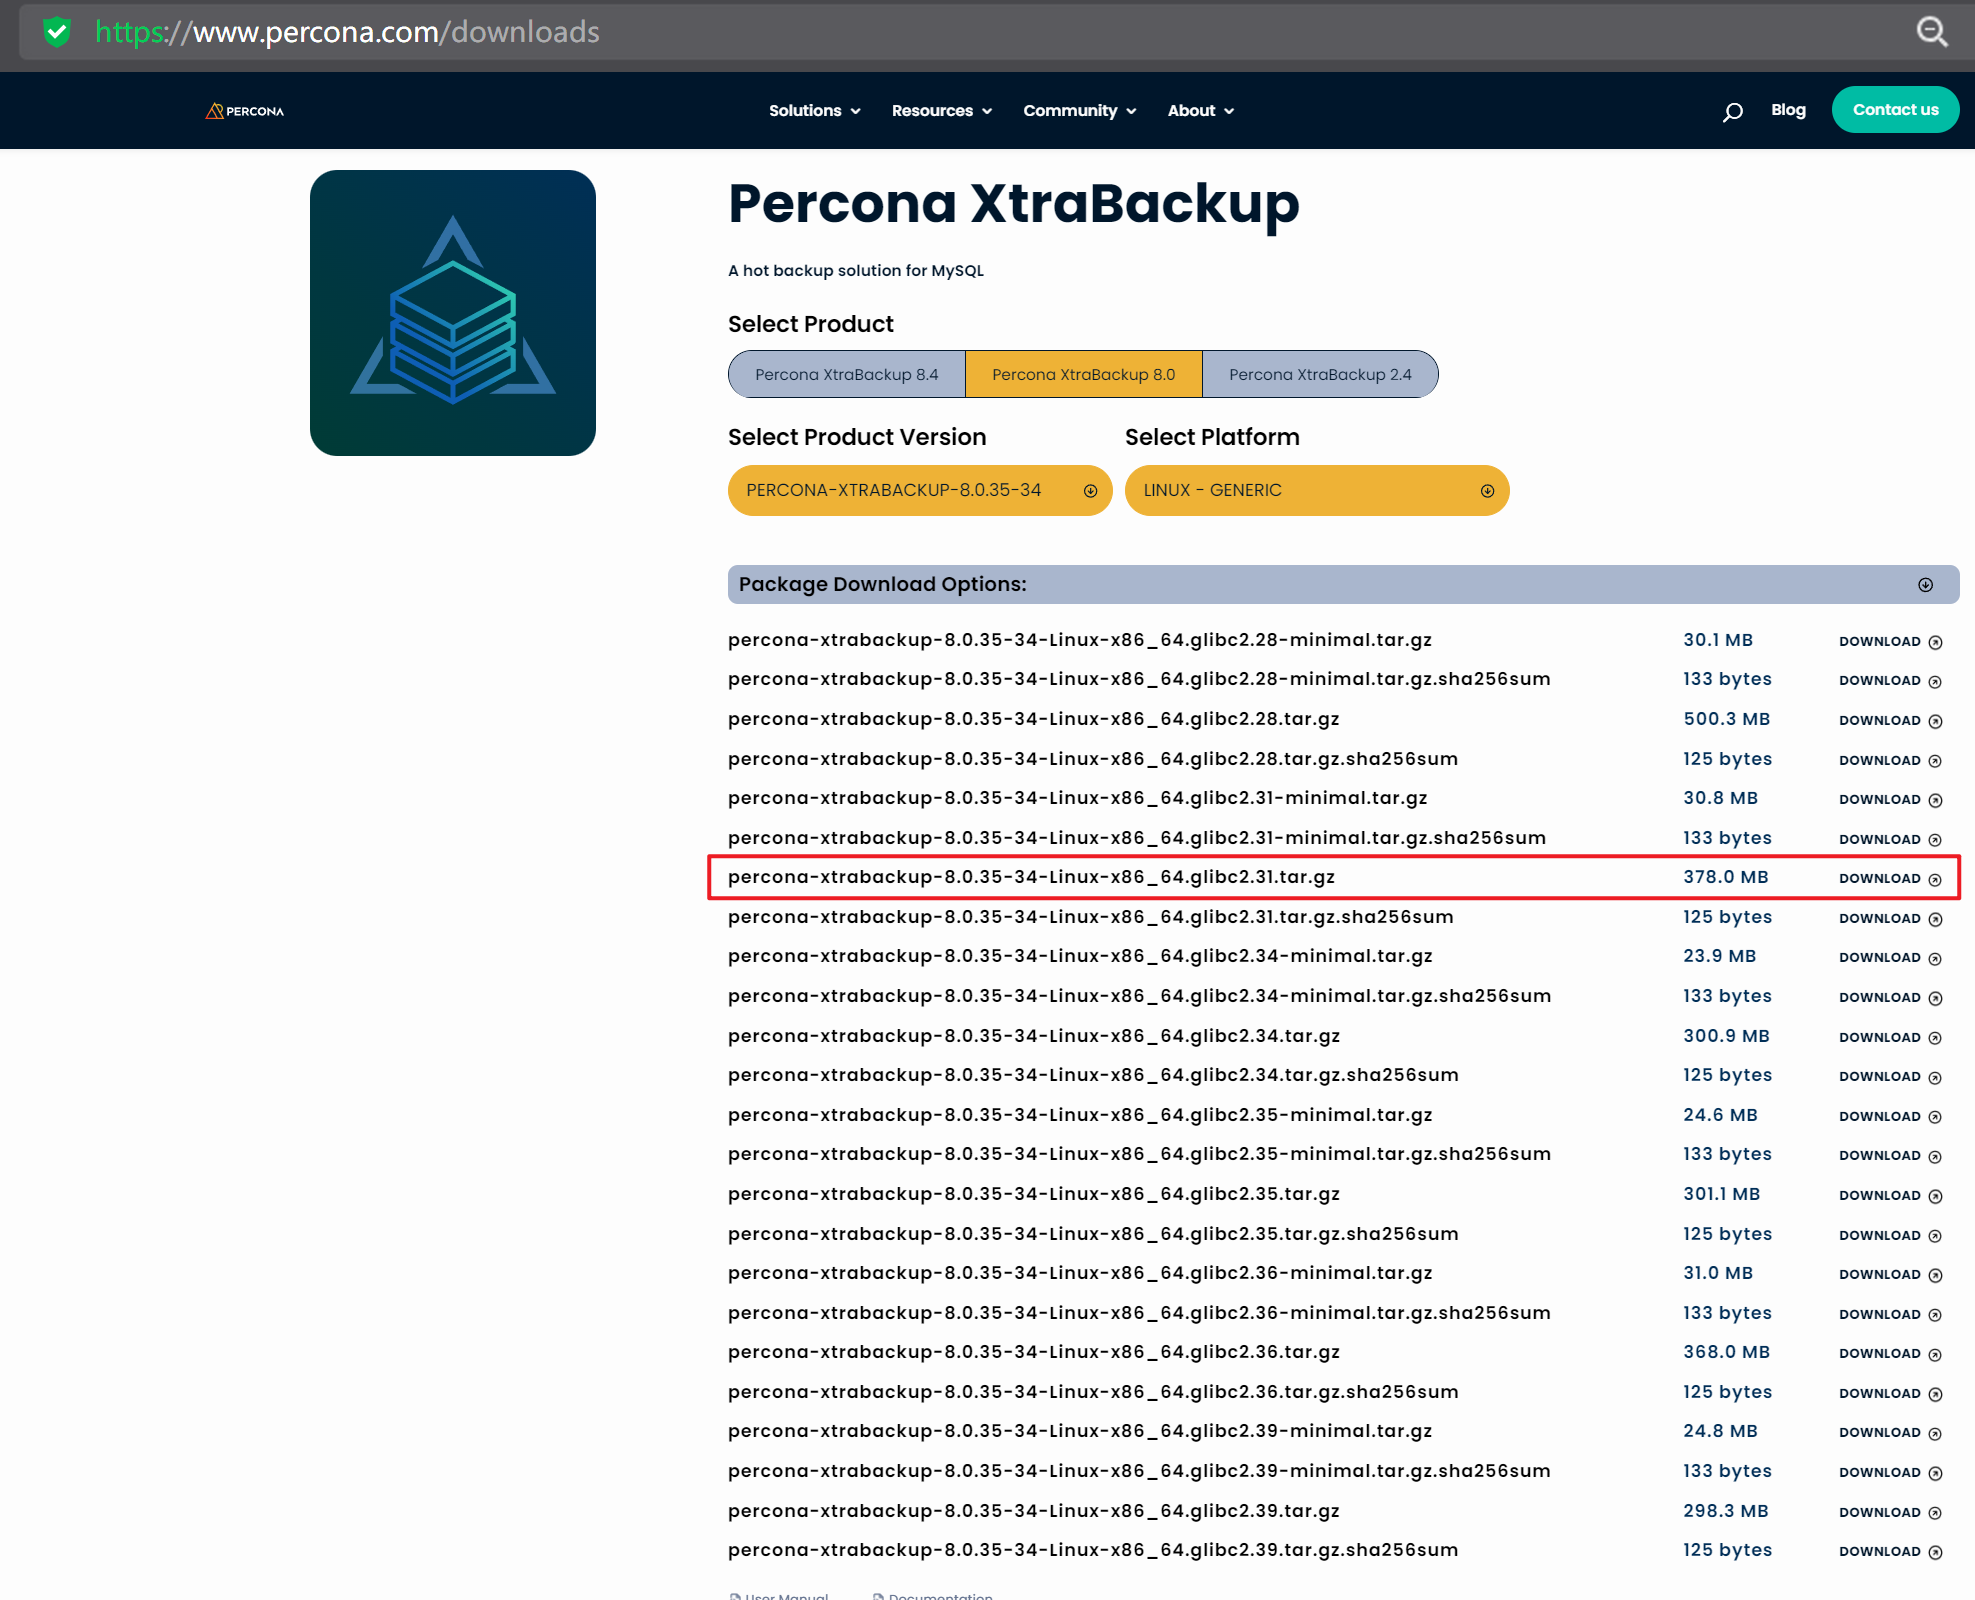Download the 300.9 MB glibc2.34.tar.gz
The height and width of the screenshot is (1600, 1975).
1890,1037
